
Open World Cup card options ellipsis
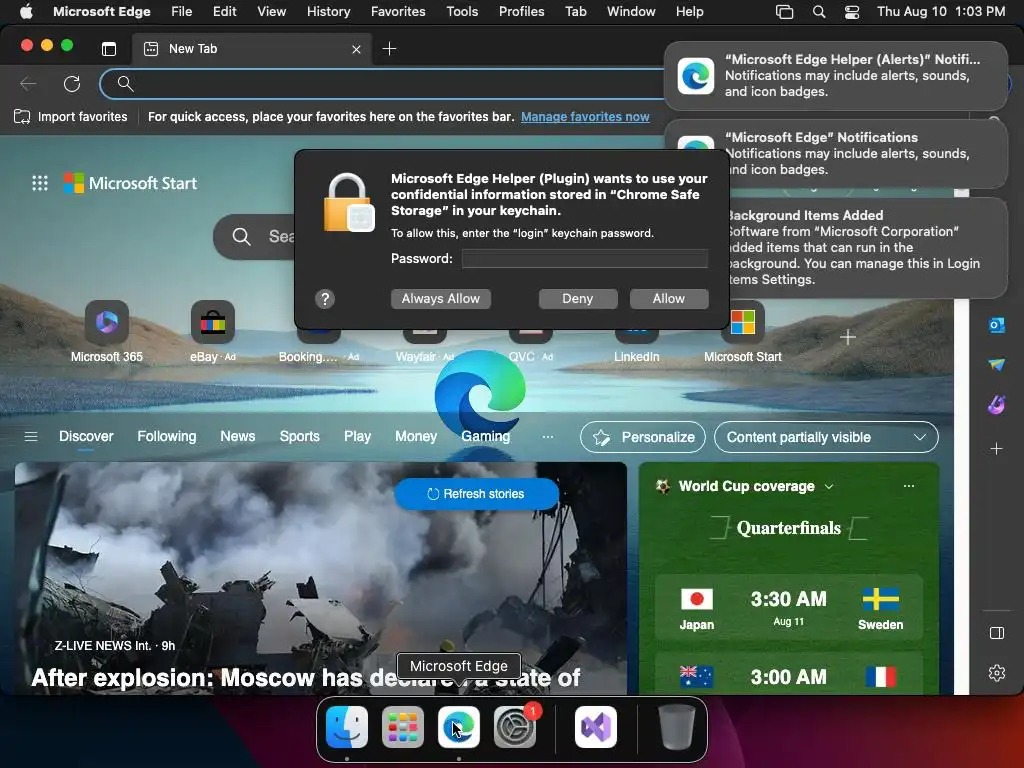(908, 486)
